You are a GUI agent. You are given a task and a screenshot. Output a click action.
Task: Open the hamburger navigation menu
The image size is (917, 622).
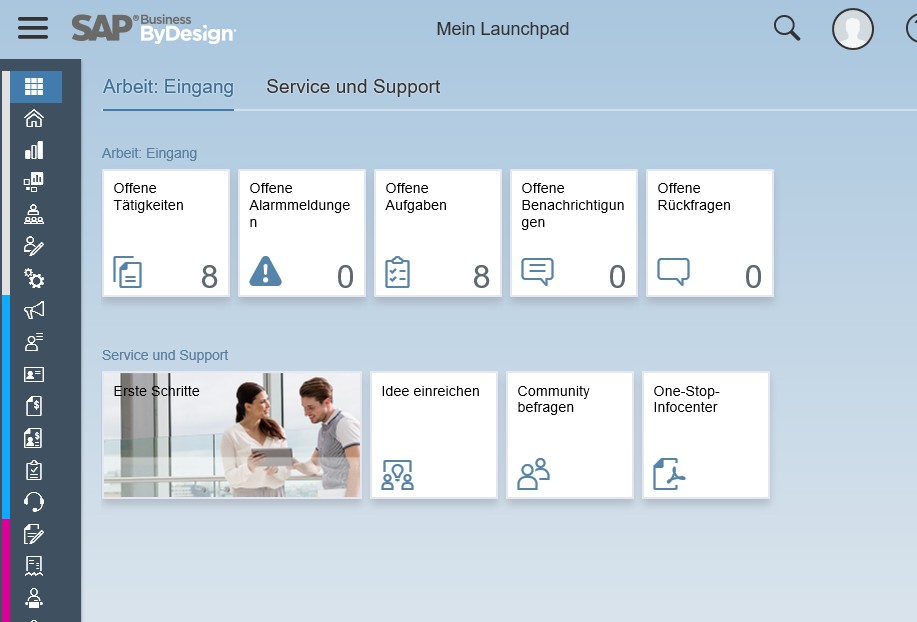[33, 28]
